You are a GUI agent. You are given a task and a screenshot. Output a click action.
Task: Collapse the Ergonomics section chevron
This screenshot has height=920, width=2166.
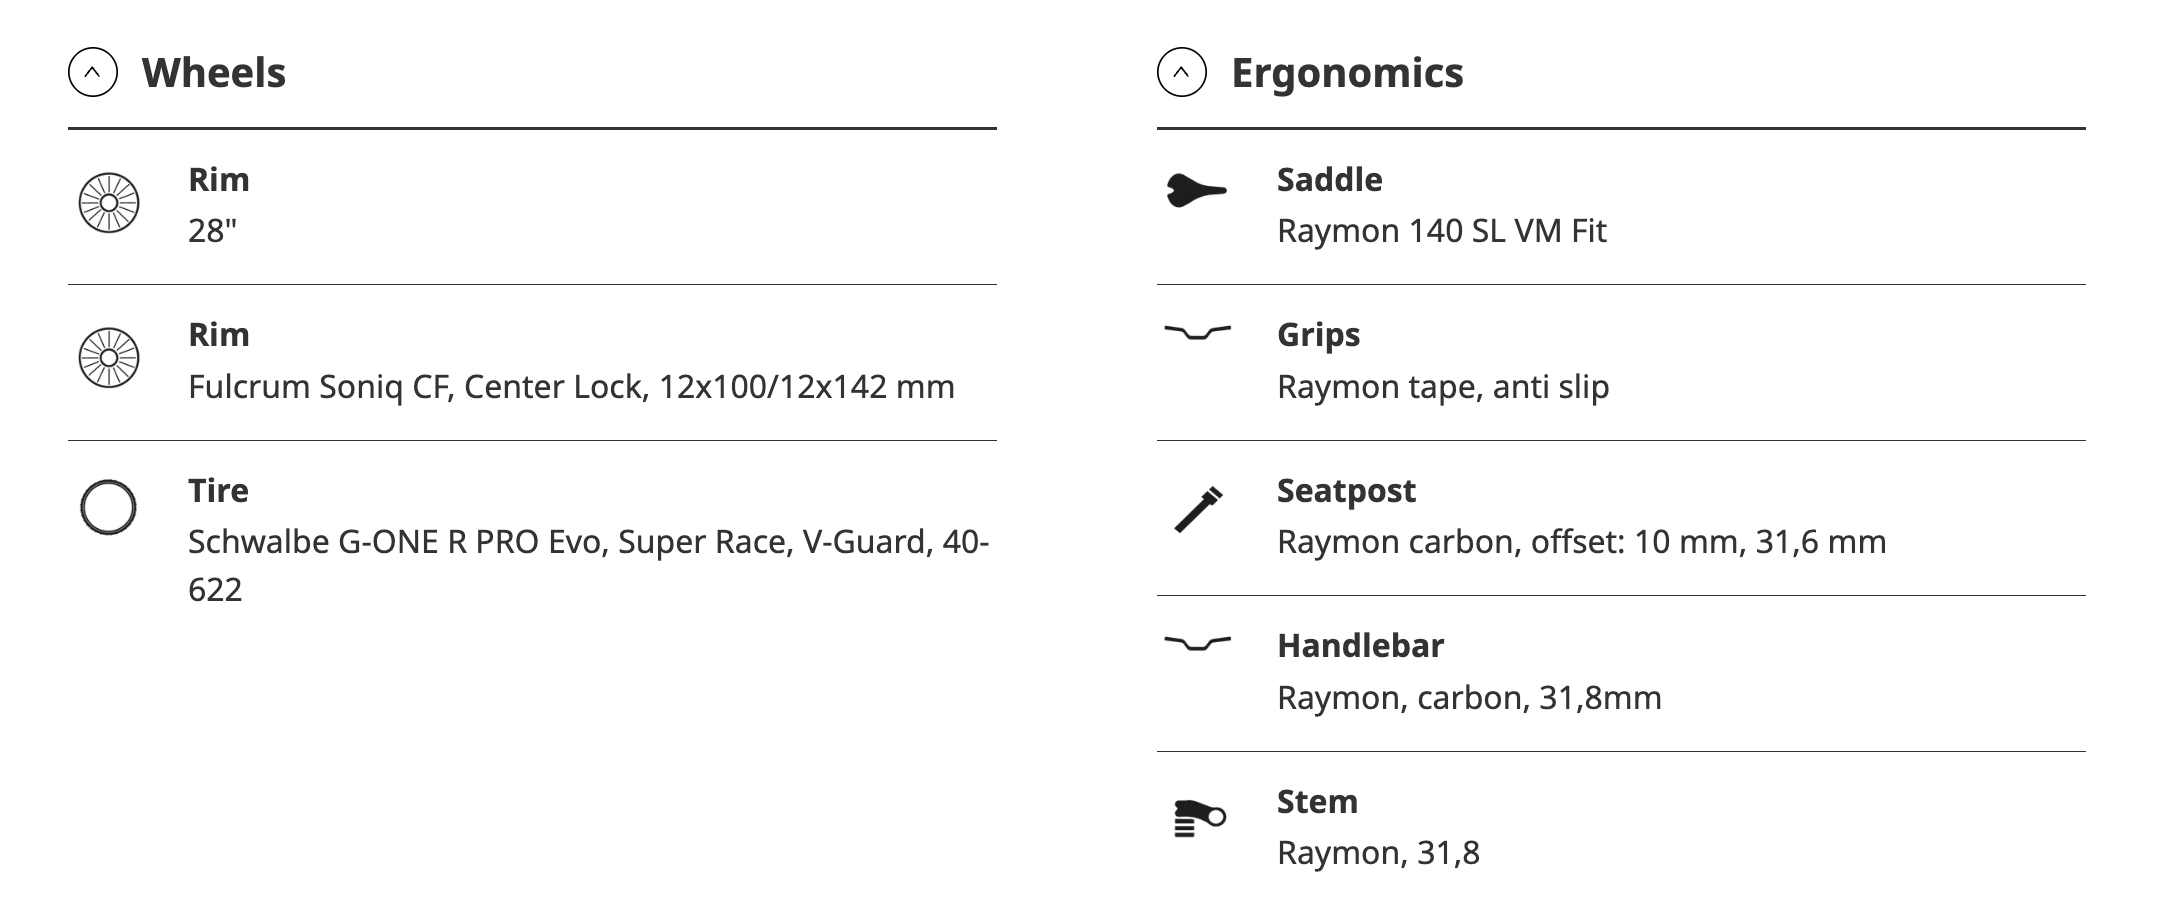1181,73
